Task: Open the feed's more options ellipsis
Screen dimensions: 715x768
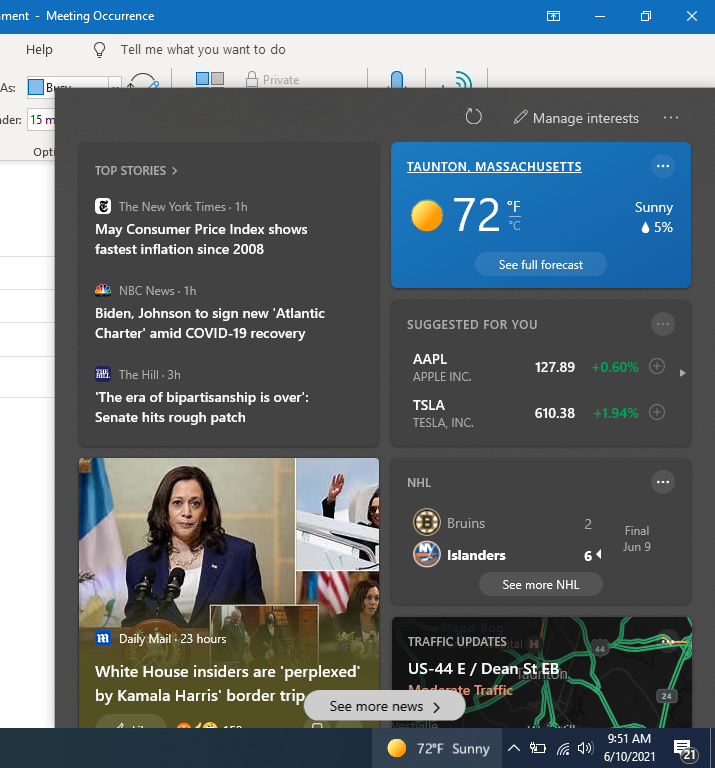Action: 671,118
